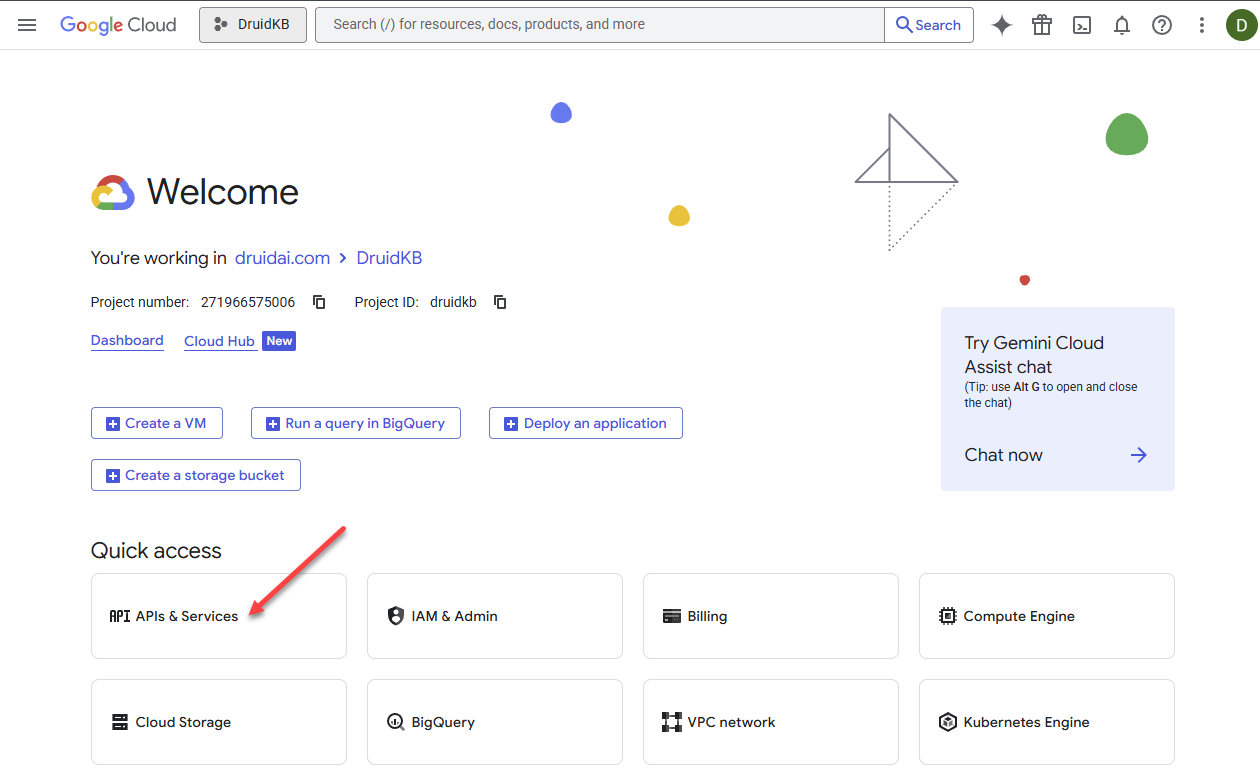Click the Chat now arrow
The width and height of the screenshot is (1260, 778).
pyautogui.click(x=1138, y=455)
